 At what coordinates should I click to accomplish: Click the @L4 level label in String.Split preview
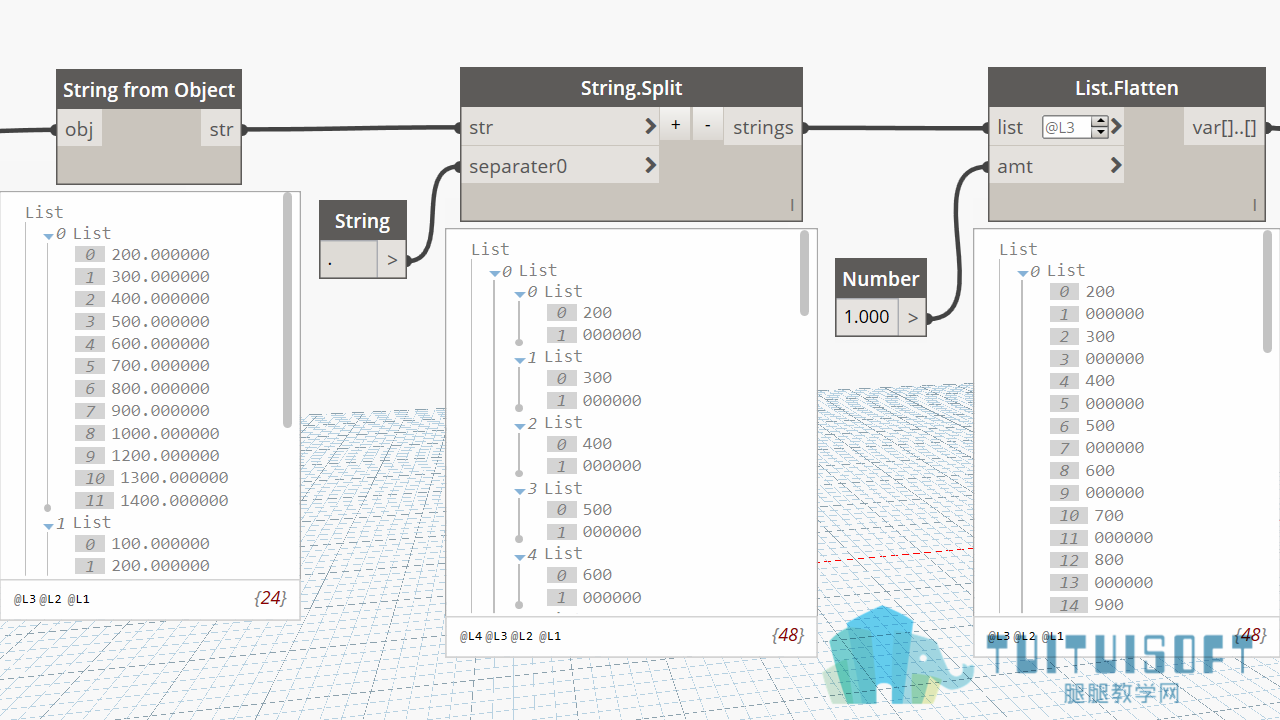pyautogui.click(x=470, y=636)
